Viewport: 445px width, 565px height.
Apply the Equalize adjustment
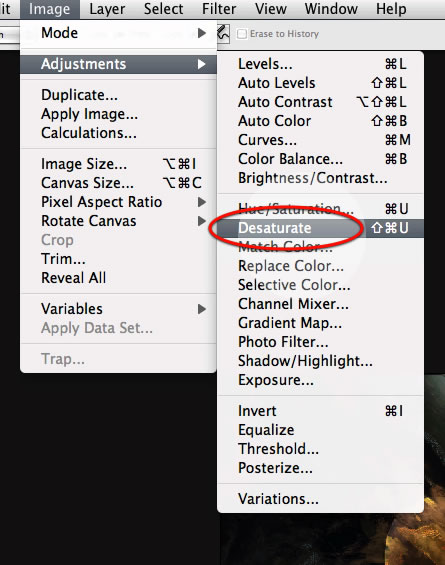coord(320,430)
